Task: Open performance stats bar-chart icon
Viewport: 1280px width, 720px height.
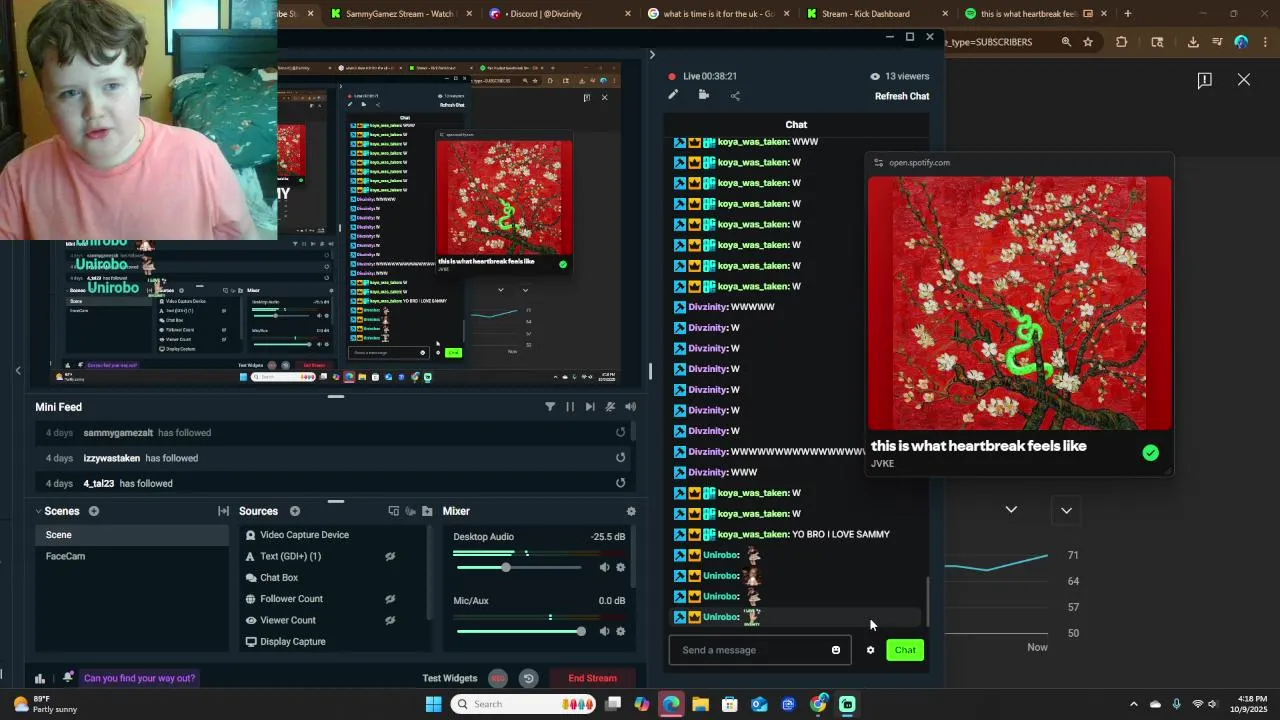Action: (x=40, y=678)
